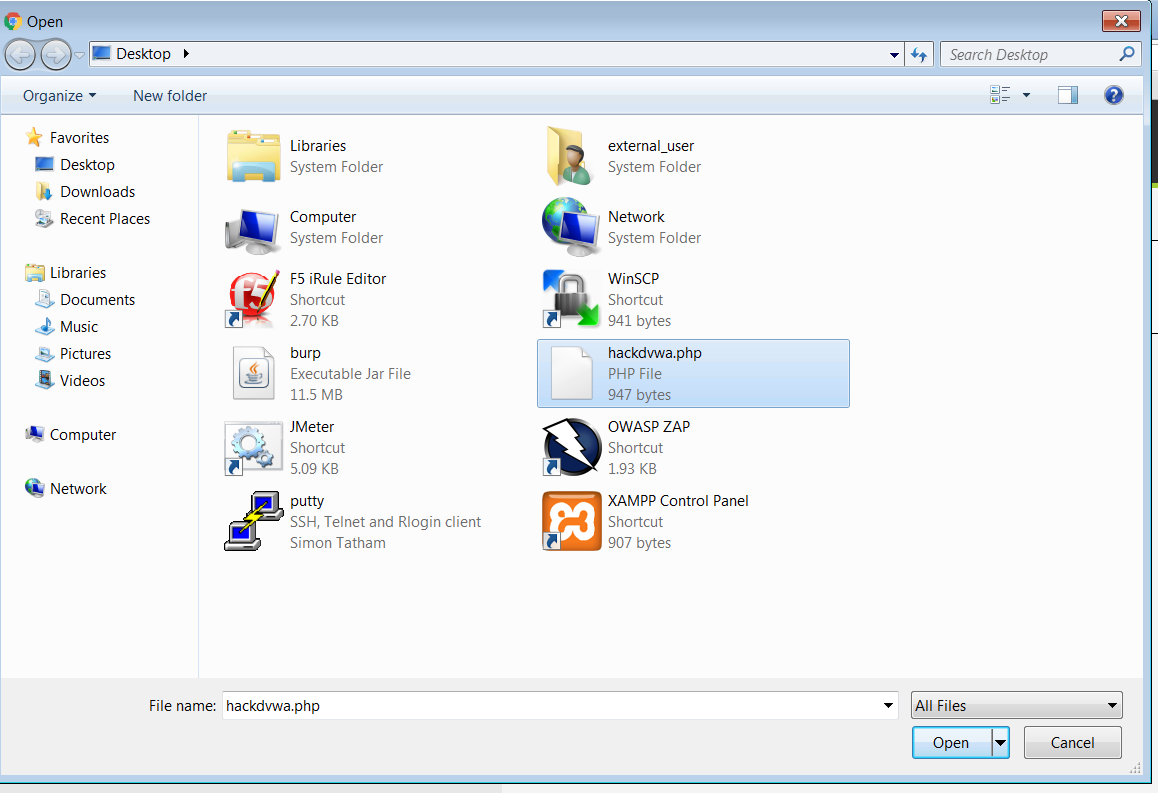Select the Network system folder icon
This screenshot has width=1158, height=793.
tap(571, 227)
